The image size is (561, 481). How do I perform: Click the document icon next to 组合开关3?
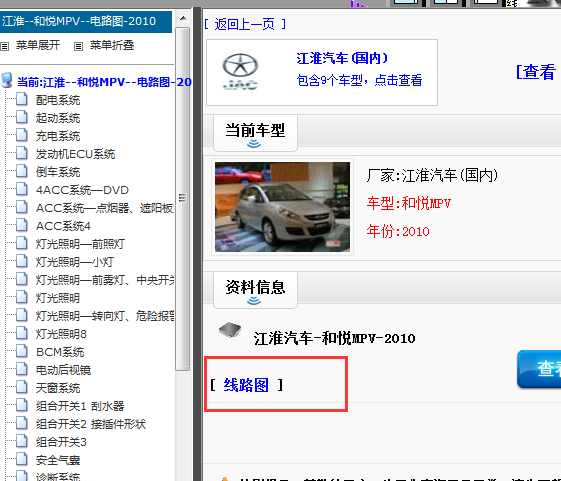click(x=21, y=441)
